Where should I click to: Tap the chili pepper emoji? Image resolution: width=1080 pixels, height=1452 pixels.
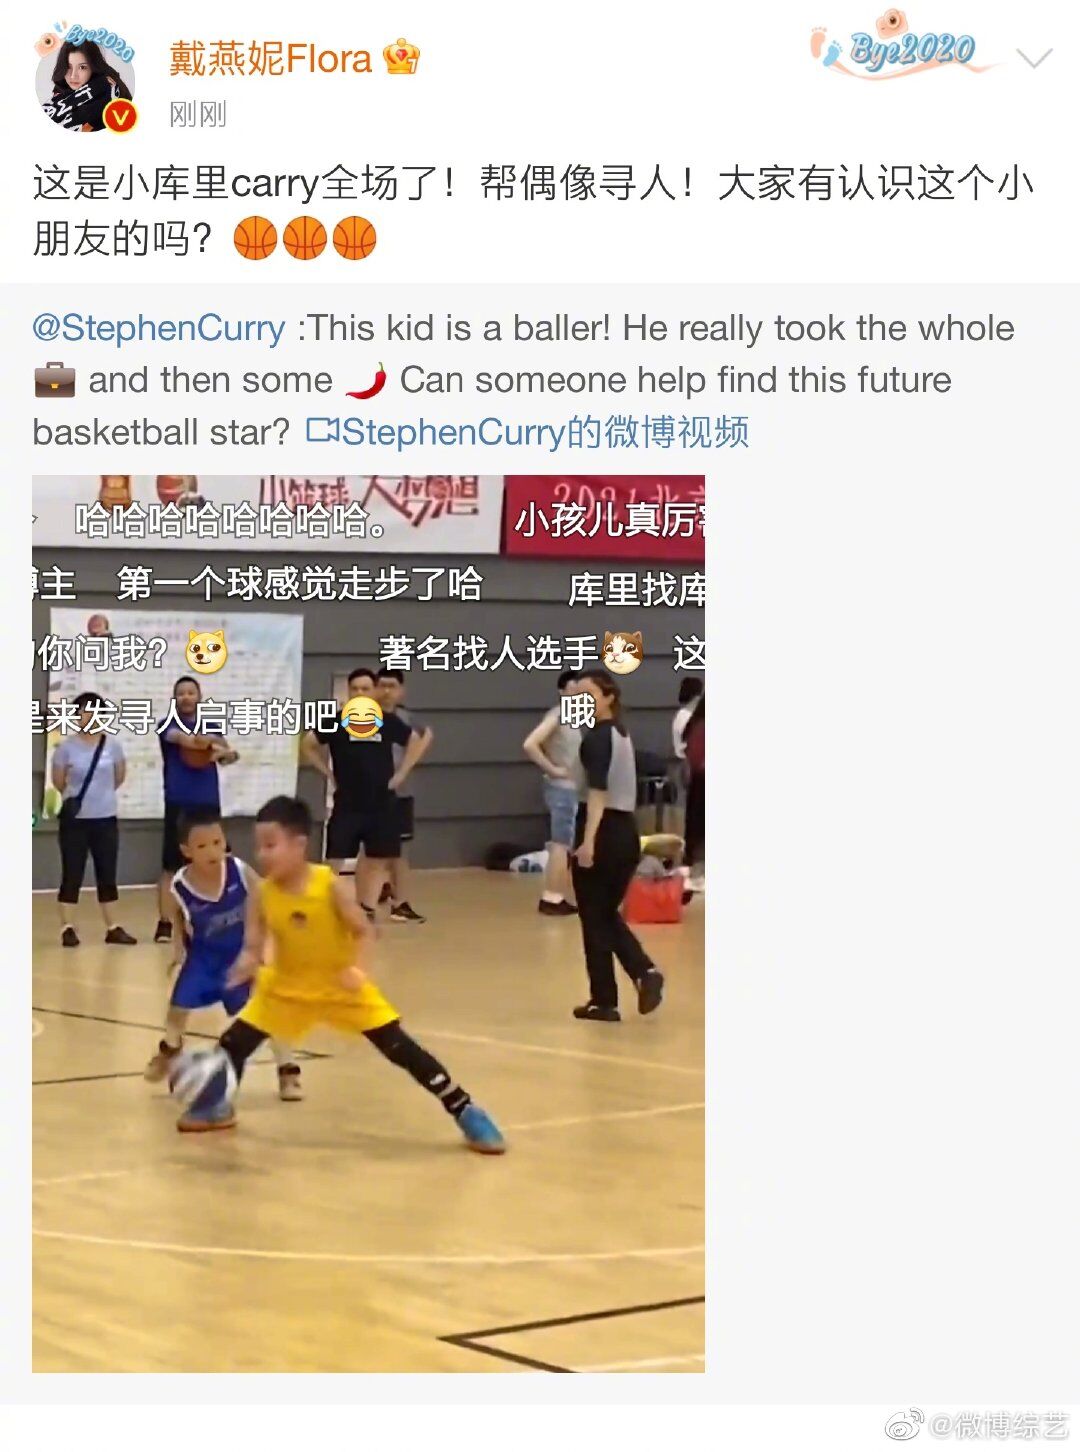point(366,380)
